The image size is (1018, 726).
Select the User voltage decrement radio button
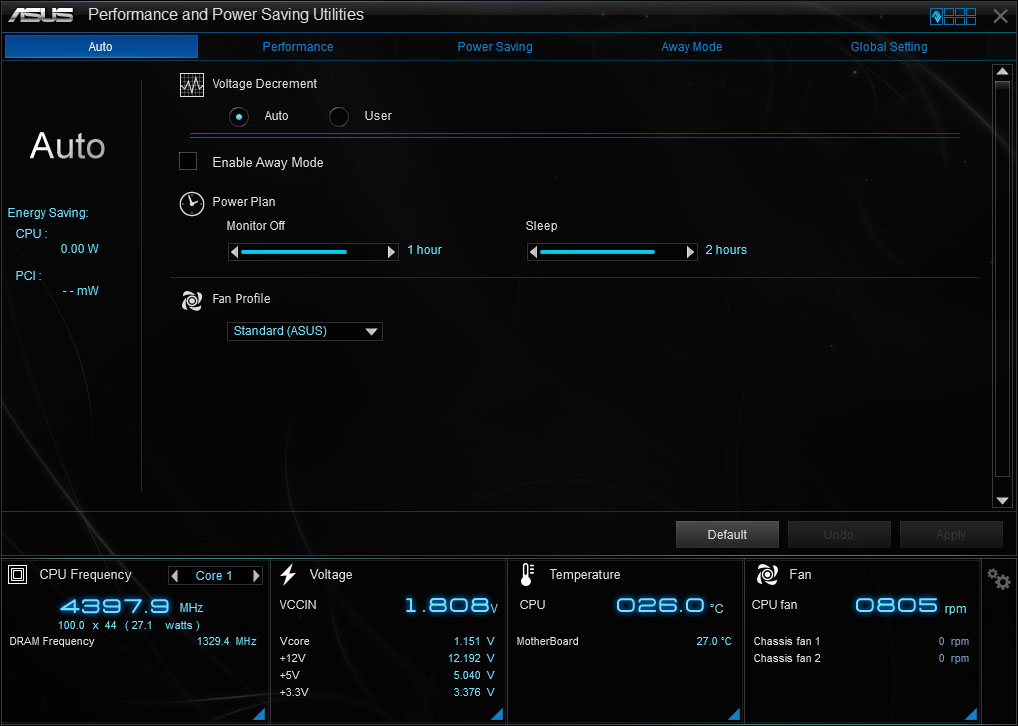(x=339, y=117)
